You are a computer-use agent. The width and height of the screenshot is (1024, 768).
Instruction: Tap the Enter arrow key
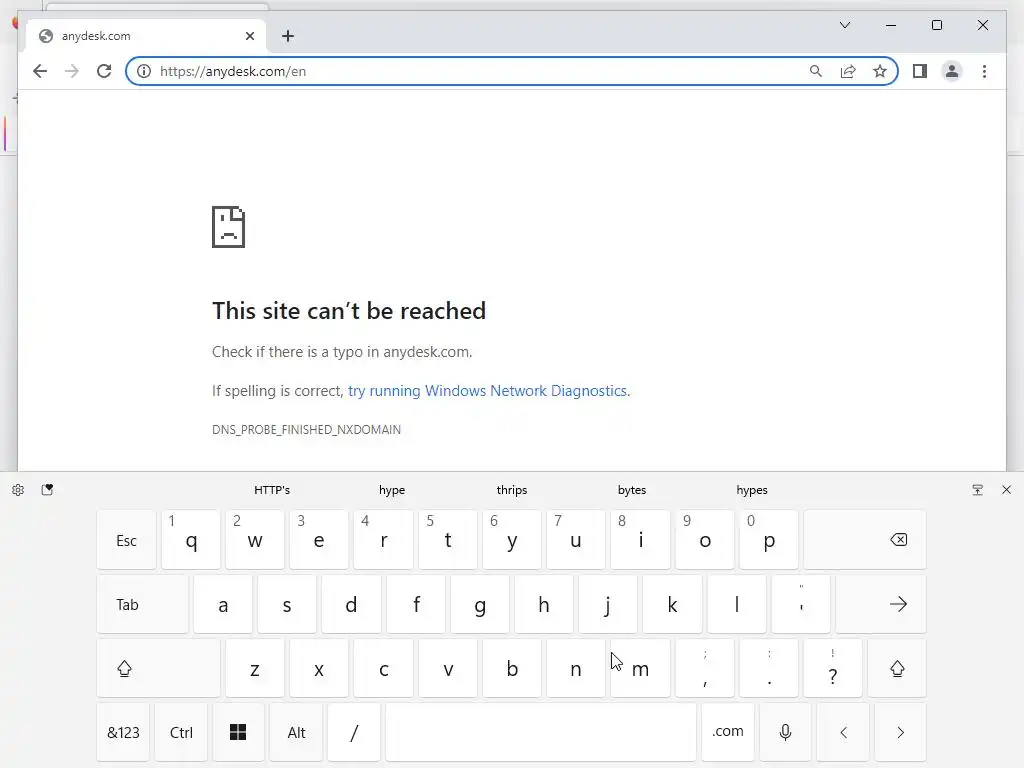coord(881,604)
